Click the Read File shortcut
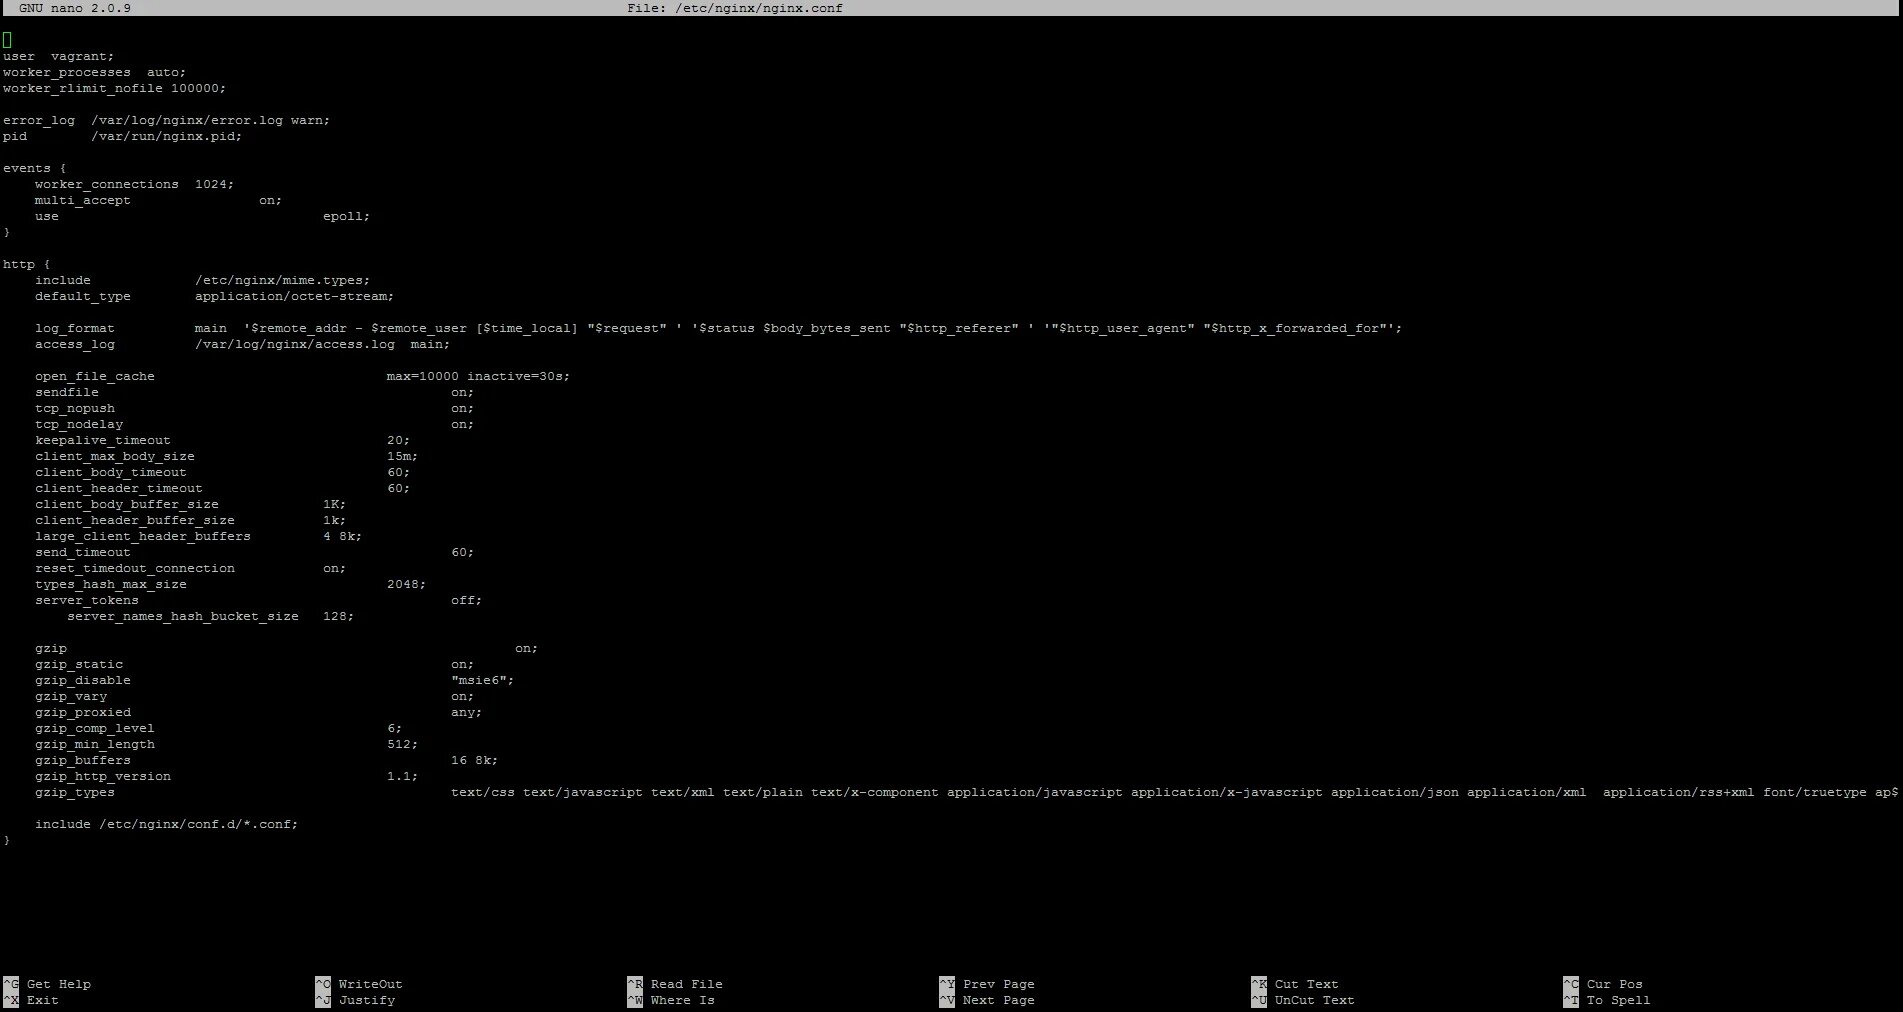Image resolution: width=1903 pixels, height=1012 pixels. click(686, 984)
